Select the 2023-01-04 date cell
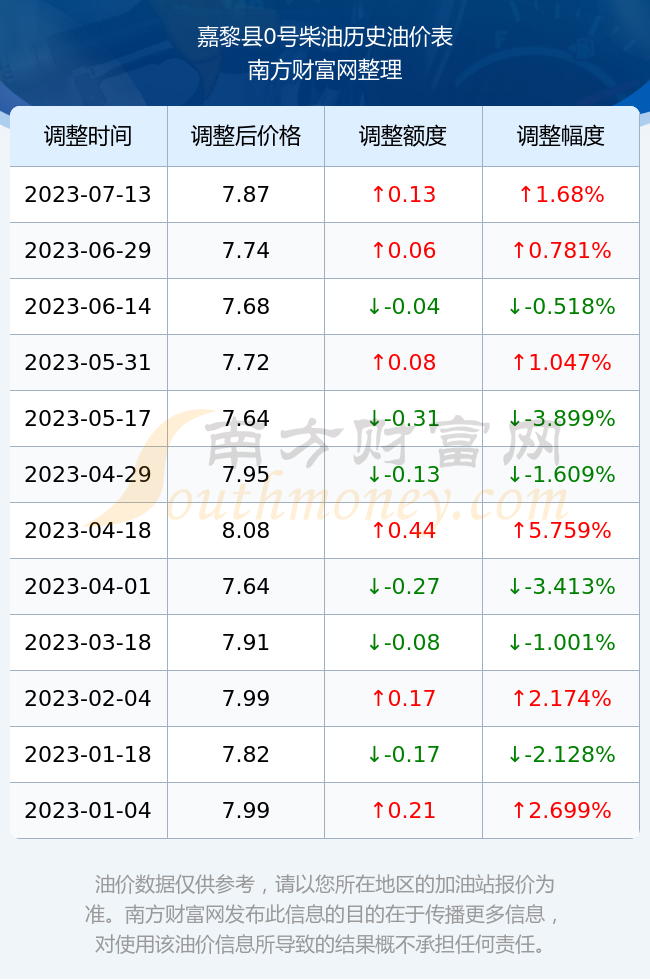 (88, 810)
